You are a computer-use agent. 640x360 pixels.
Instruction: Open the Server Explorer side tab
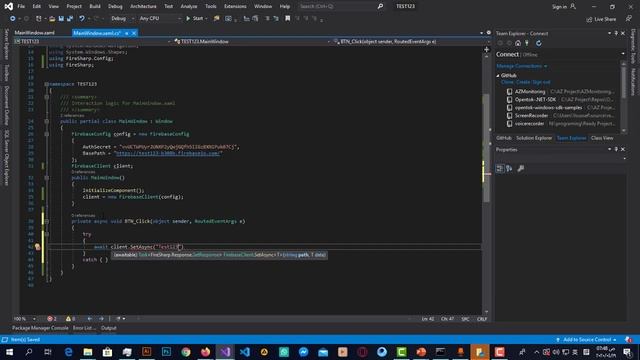(6, 44)
